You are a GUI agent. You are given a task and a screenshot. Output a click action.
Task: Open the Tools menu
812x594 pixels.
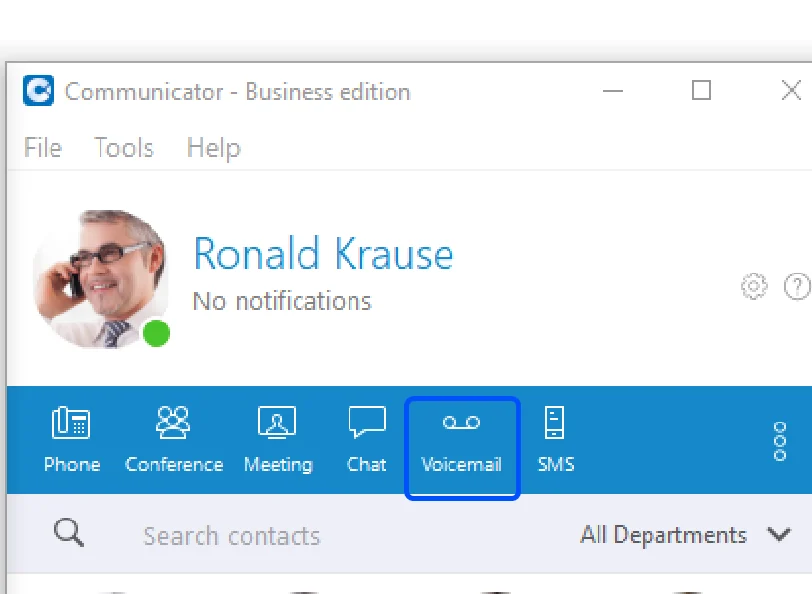tap(124, 148)
